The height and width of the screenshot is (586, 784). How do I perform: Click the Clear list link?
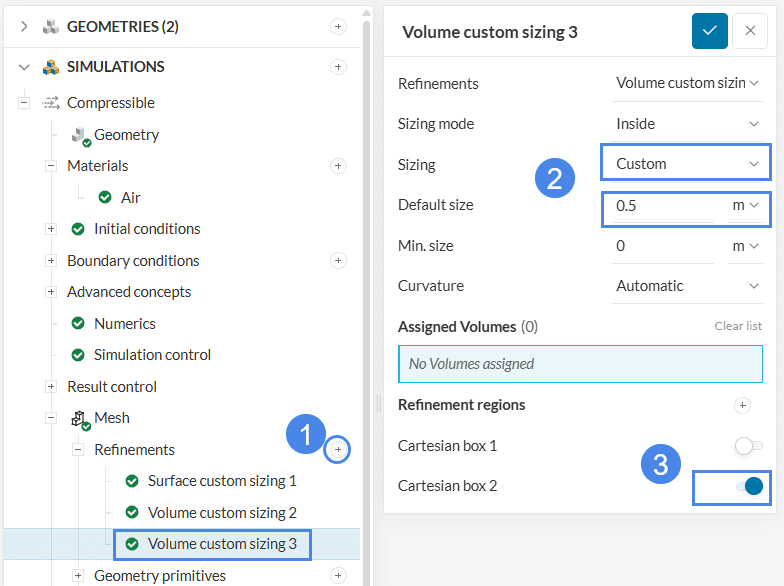click(x=738, y=326)
